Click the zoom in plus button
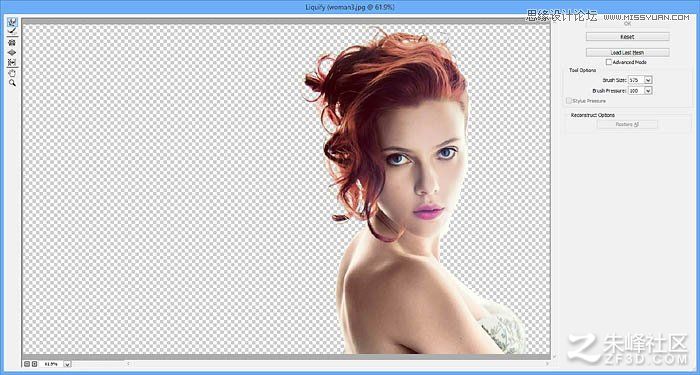The width and height of the screenshot is (700, 375). pos(34,364)
